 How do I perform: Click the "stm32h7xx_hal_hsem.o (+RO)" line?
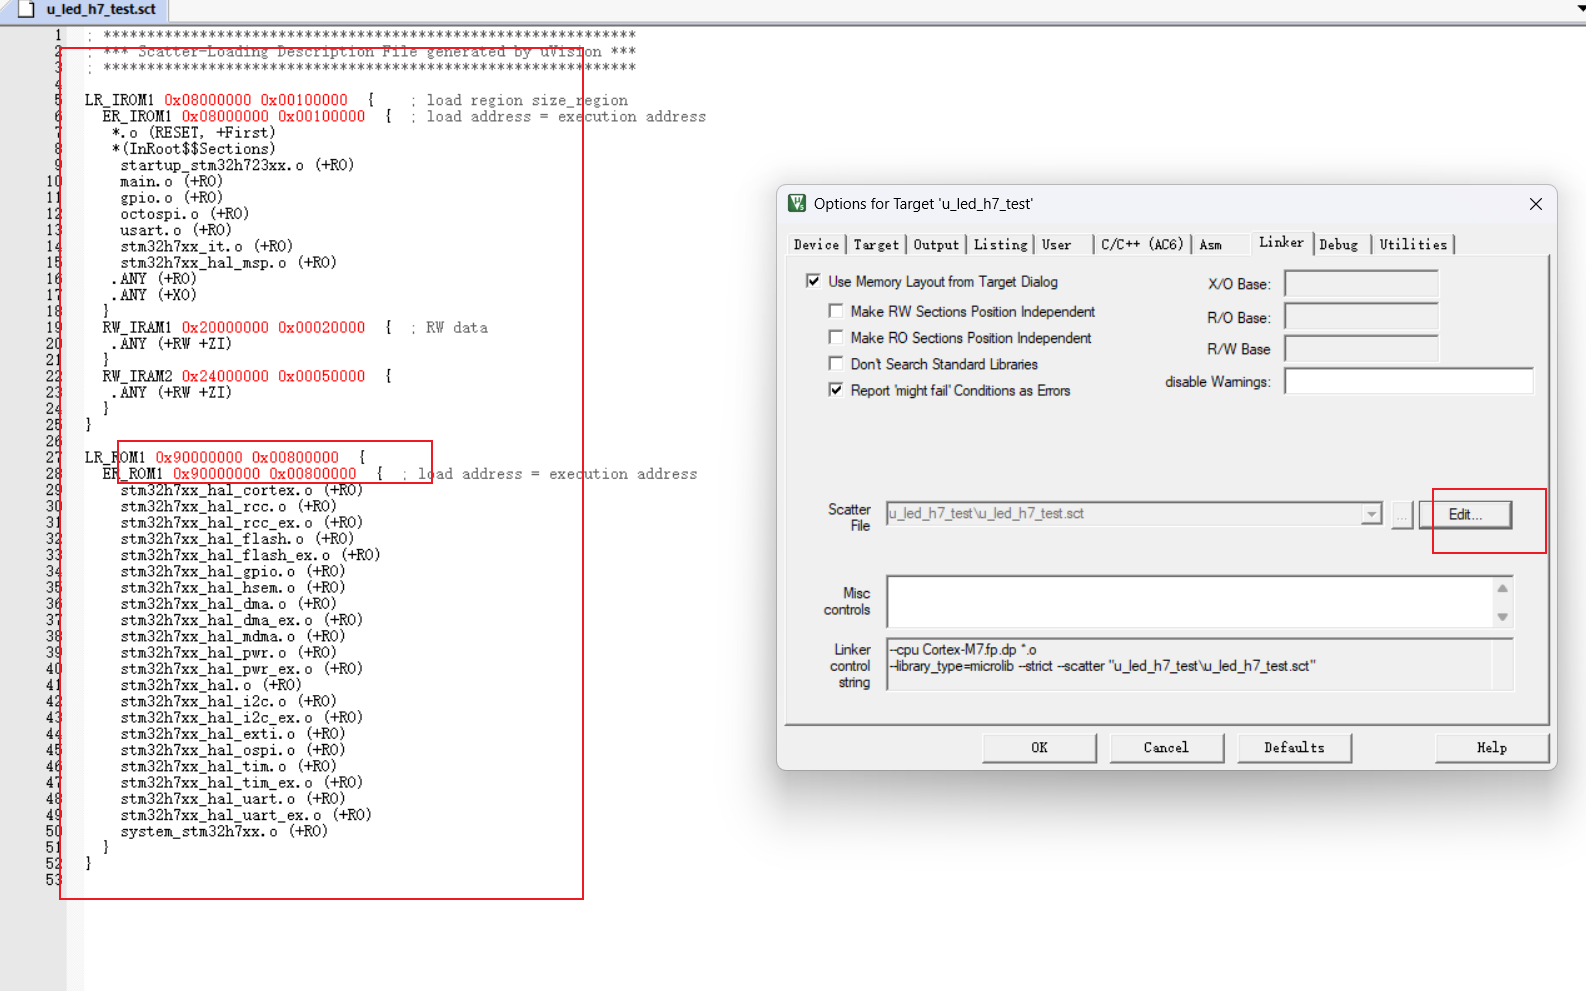point(233,587)
